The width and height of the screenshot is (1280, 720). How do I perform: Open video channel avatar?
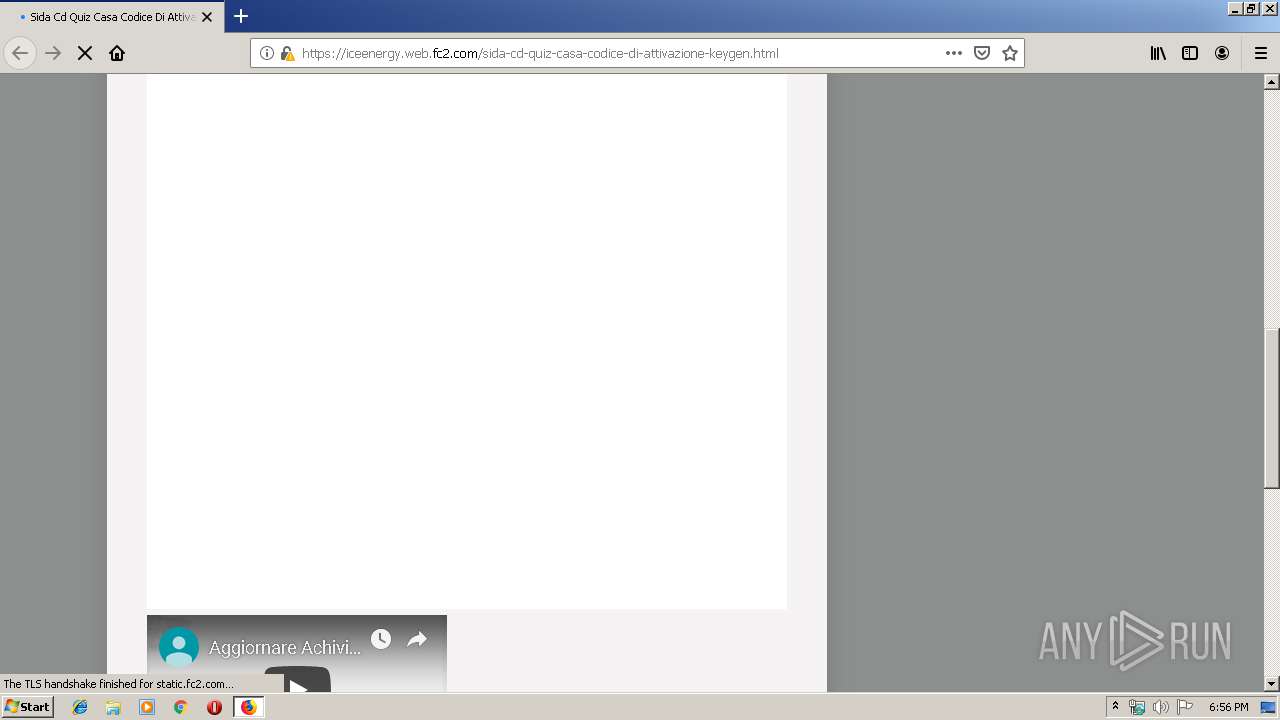[179, 647]
